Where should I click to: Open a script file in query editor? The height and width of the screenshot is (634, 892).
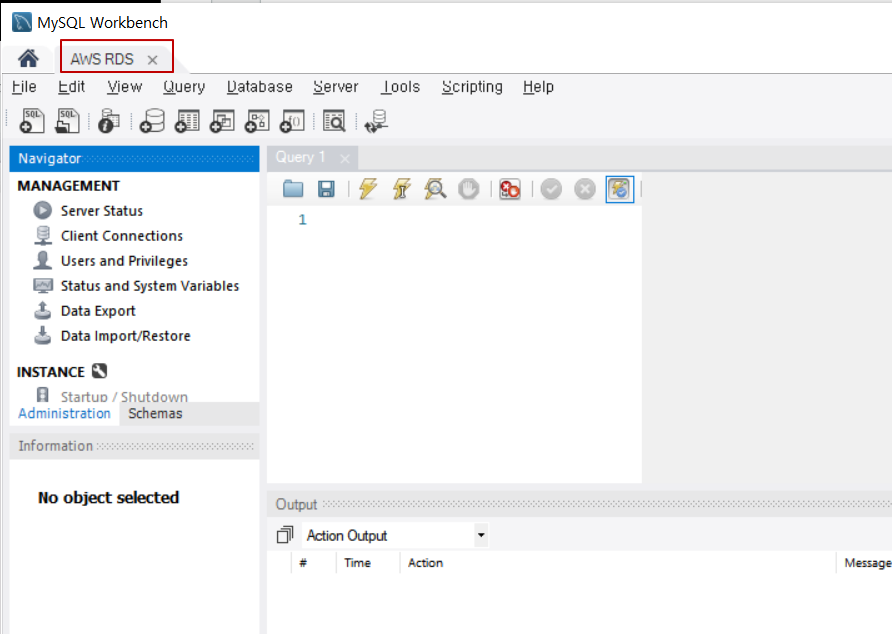[x=293, y=188]
